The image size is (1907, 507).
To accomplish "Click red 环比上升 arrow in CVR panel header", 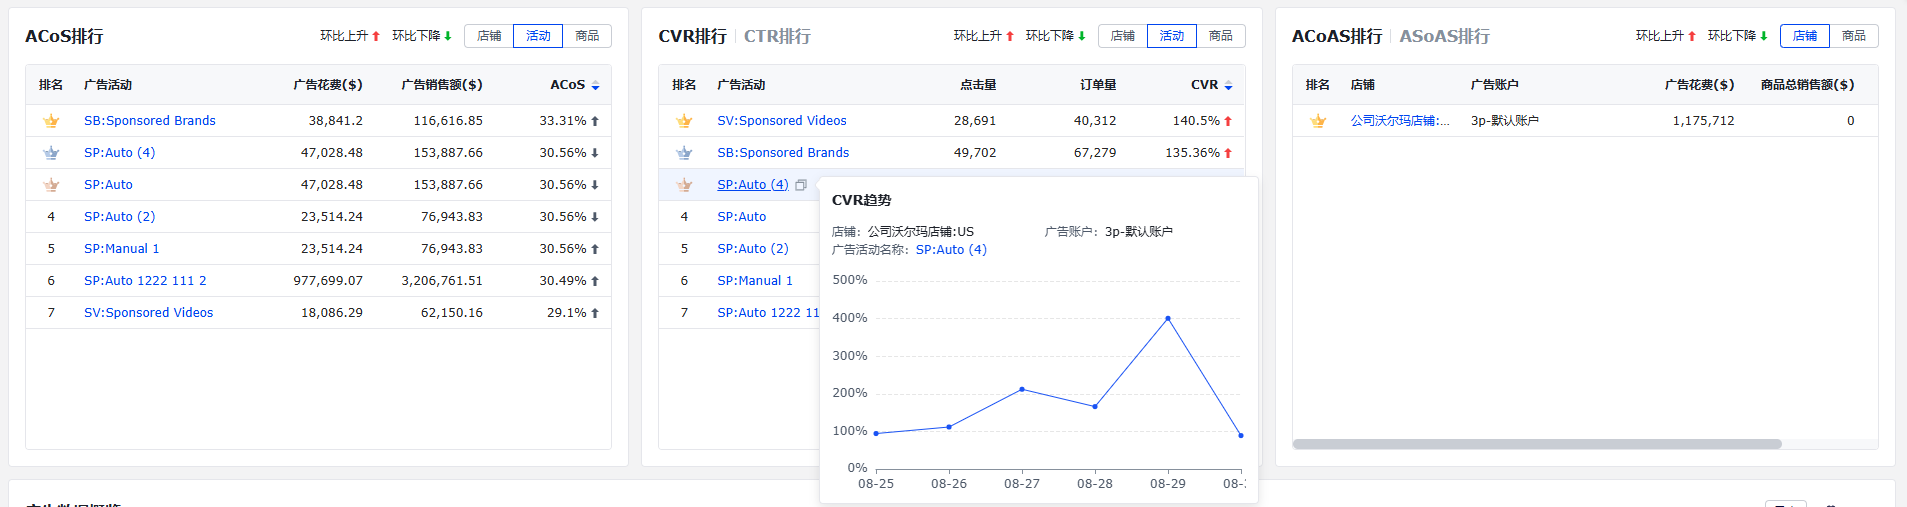I will coord(1010,36).
